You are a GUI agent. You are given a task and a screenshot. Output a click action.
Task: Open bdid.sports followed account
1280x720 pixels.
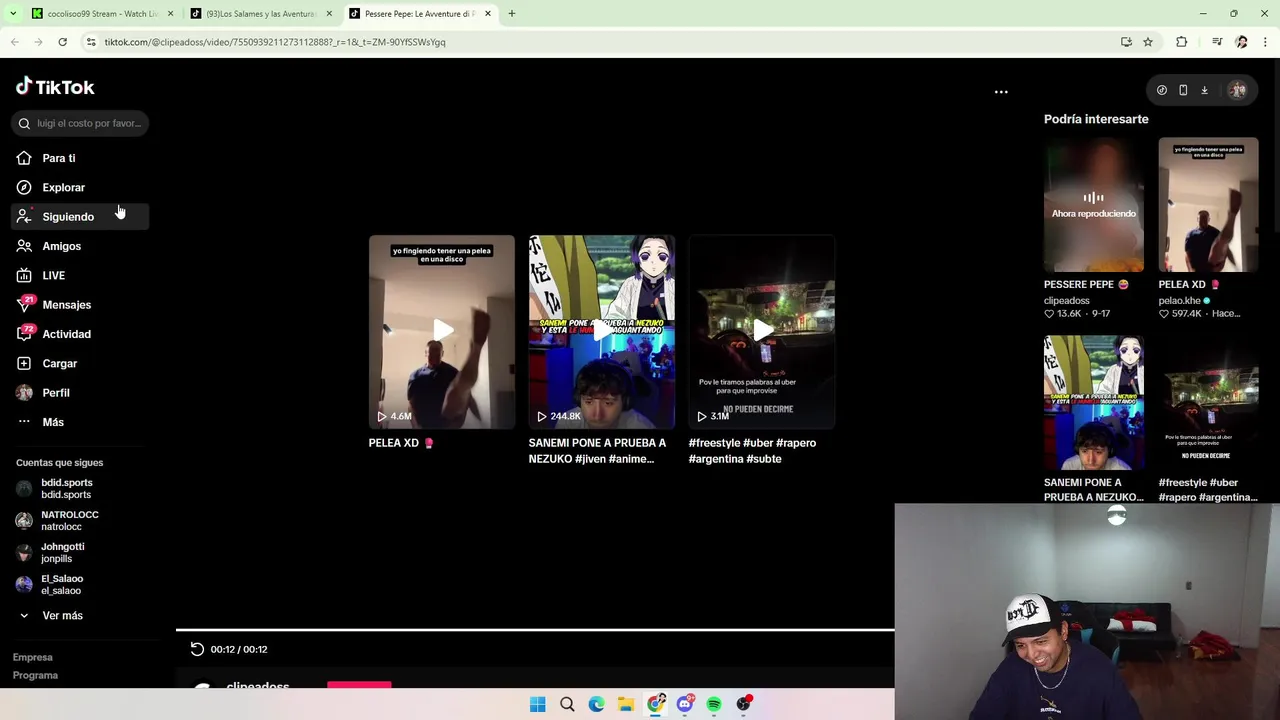66,488
